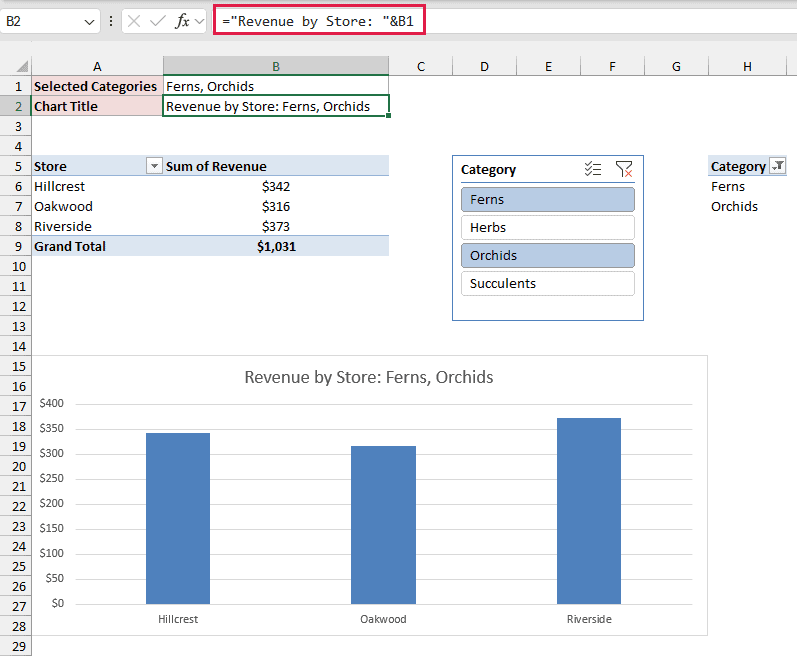Select column B header
Viewport: 797px width, 656px height.
(x=276, y=66)
